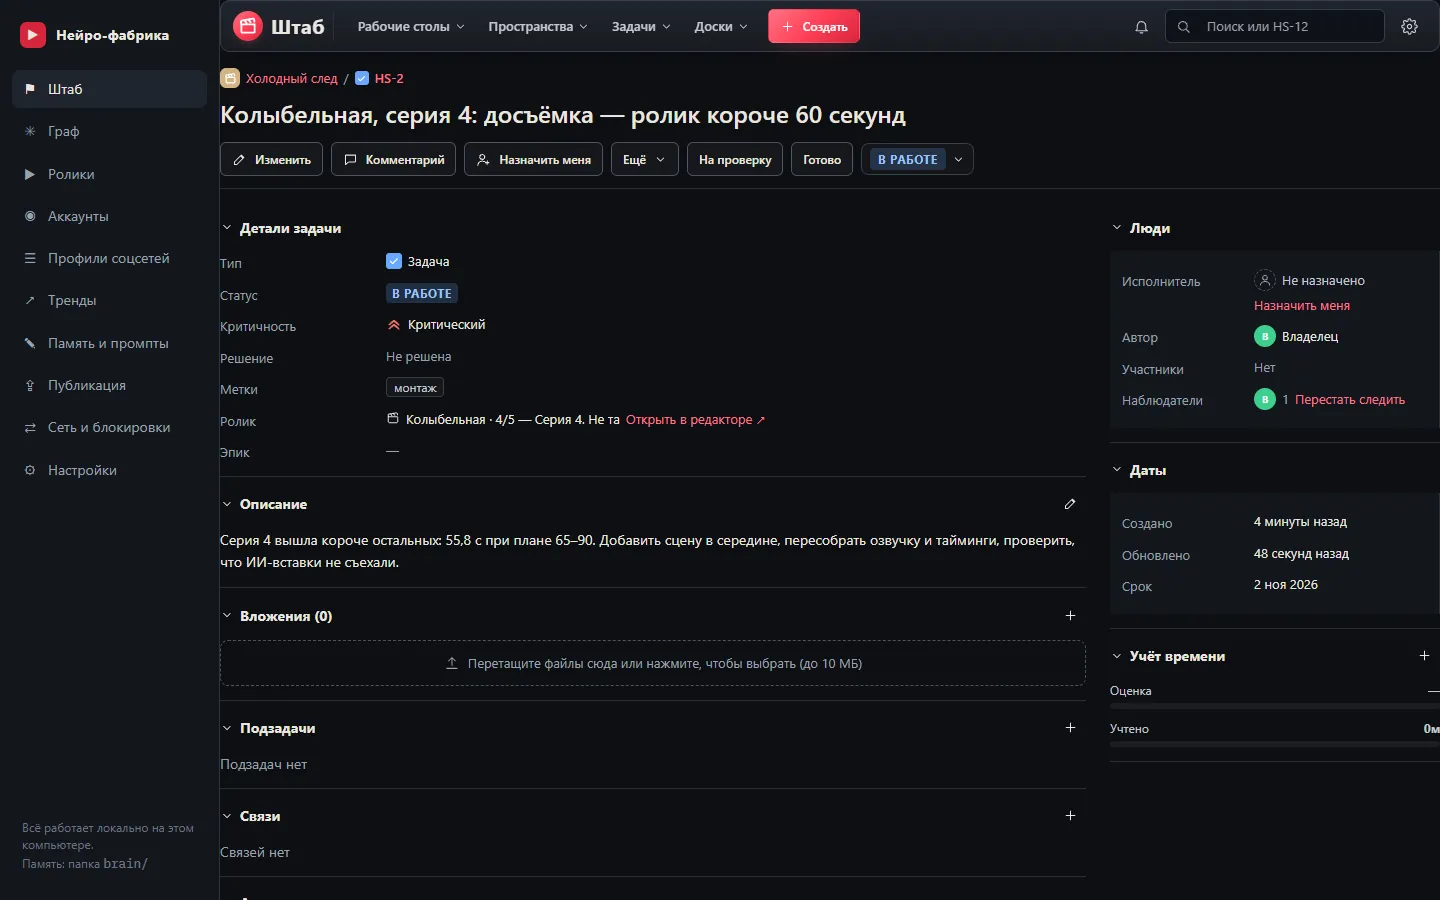The height and width of the screenshot is (900, 1440).
Task: Open Аккаунты in sidebar
Action: click(109, 216)
